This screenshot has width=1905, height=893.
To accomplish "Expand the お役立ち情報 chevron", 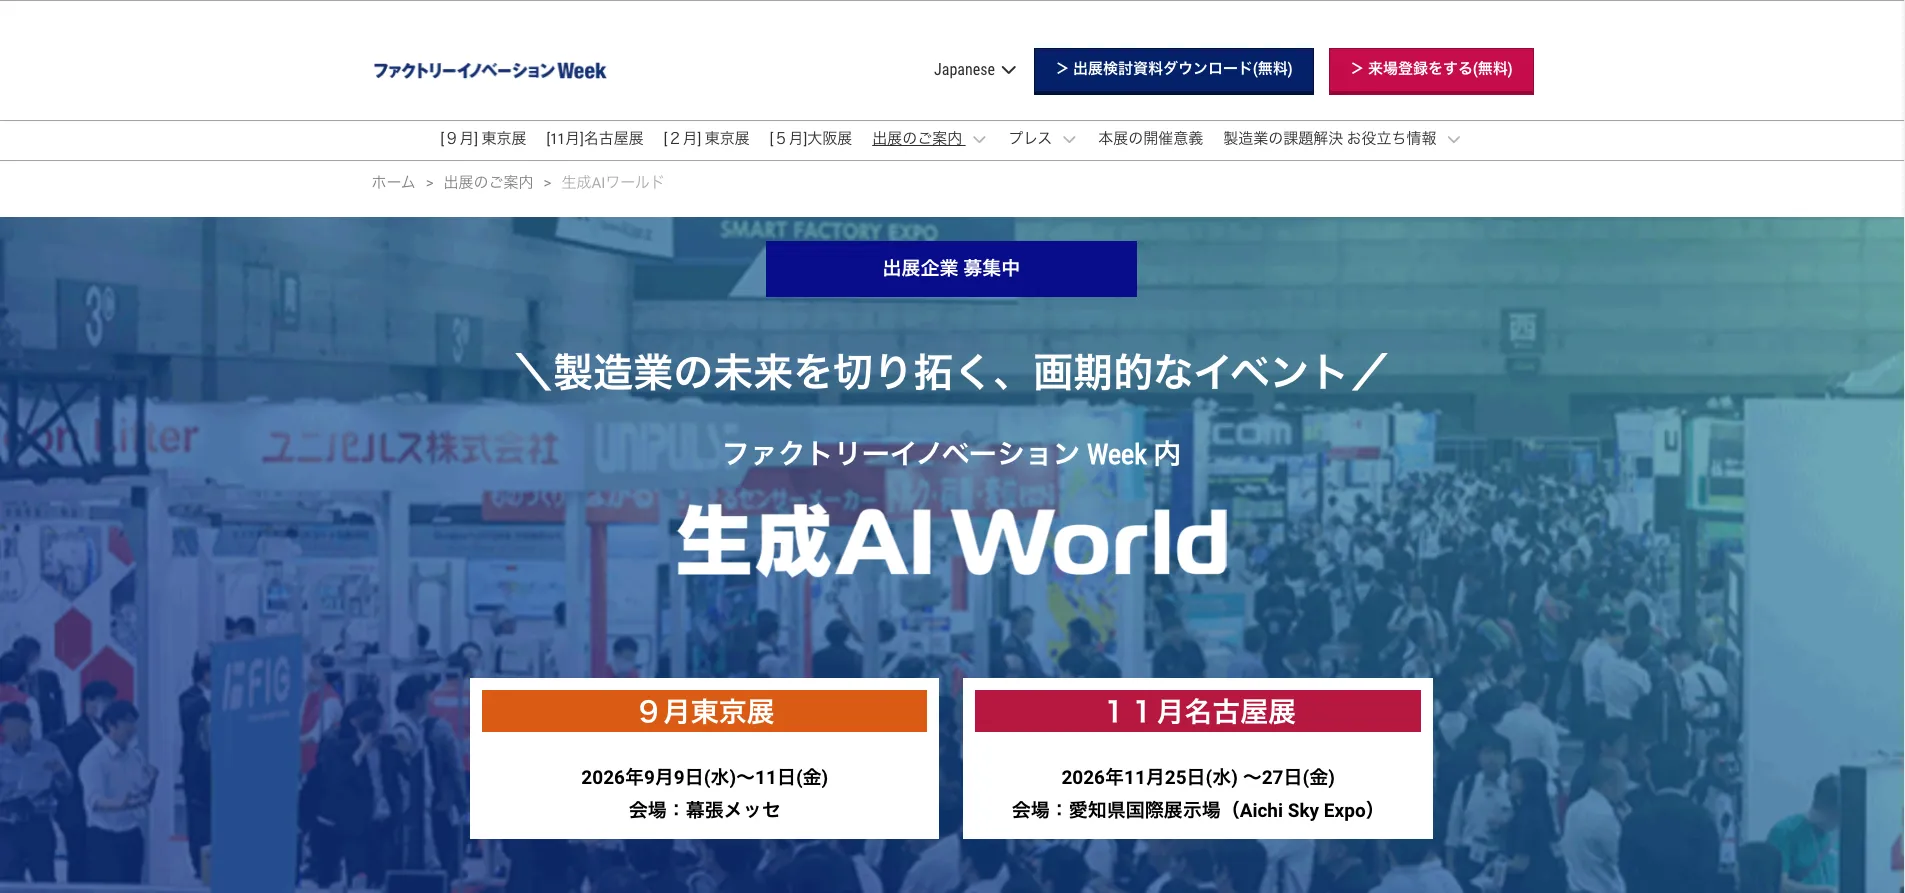I will [x=1454, y=140].
